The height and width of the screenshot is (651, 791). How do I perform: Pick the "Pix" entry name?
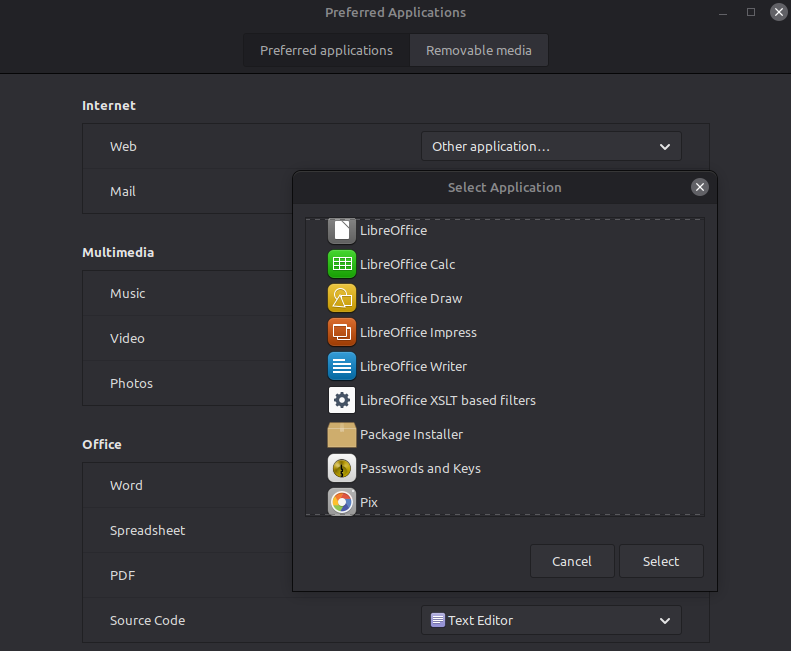point(369,503)
